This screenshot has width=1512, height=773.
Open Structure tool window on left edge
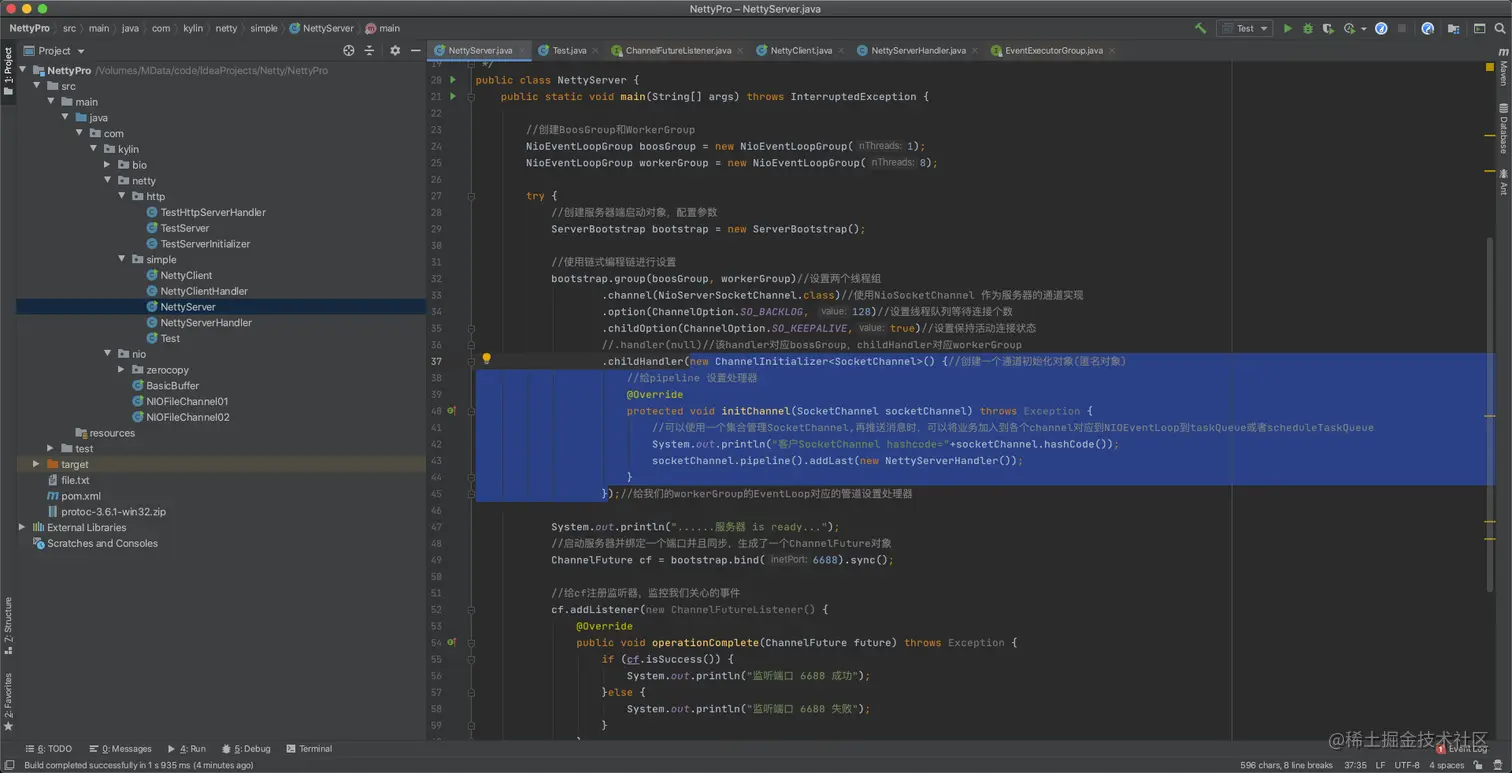click(8, 625)
